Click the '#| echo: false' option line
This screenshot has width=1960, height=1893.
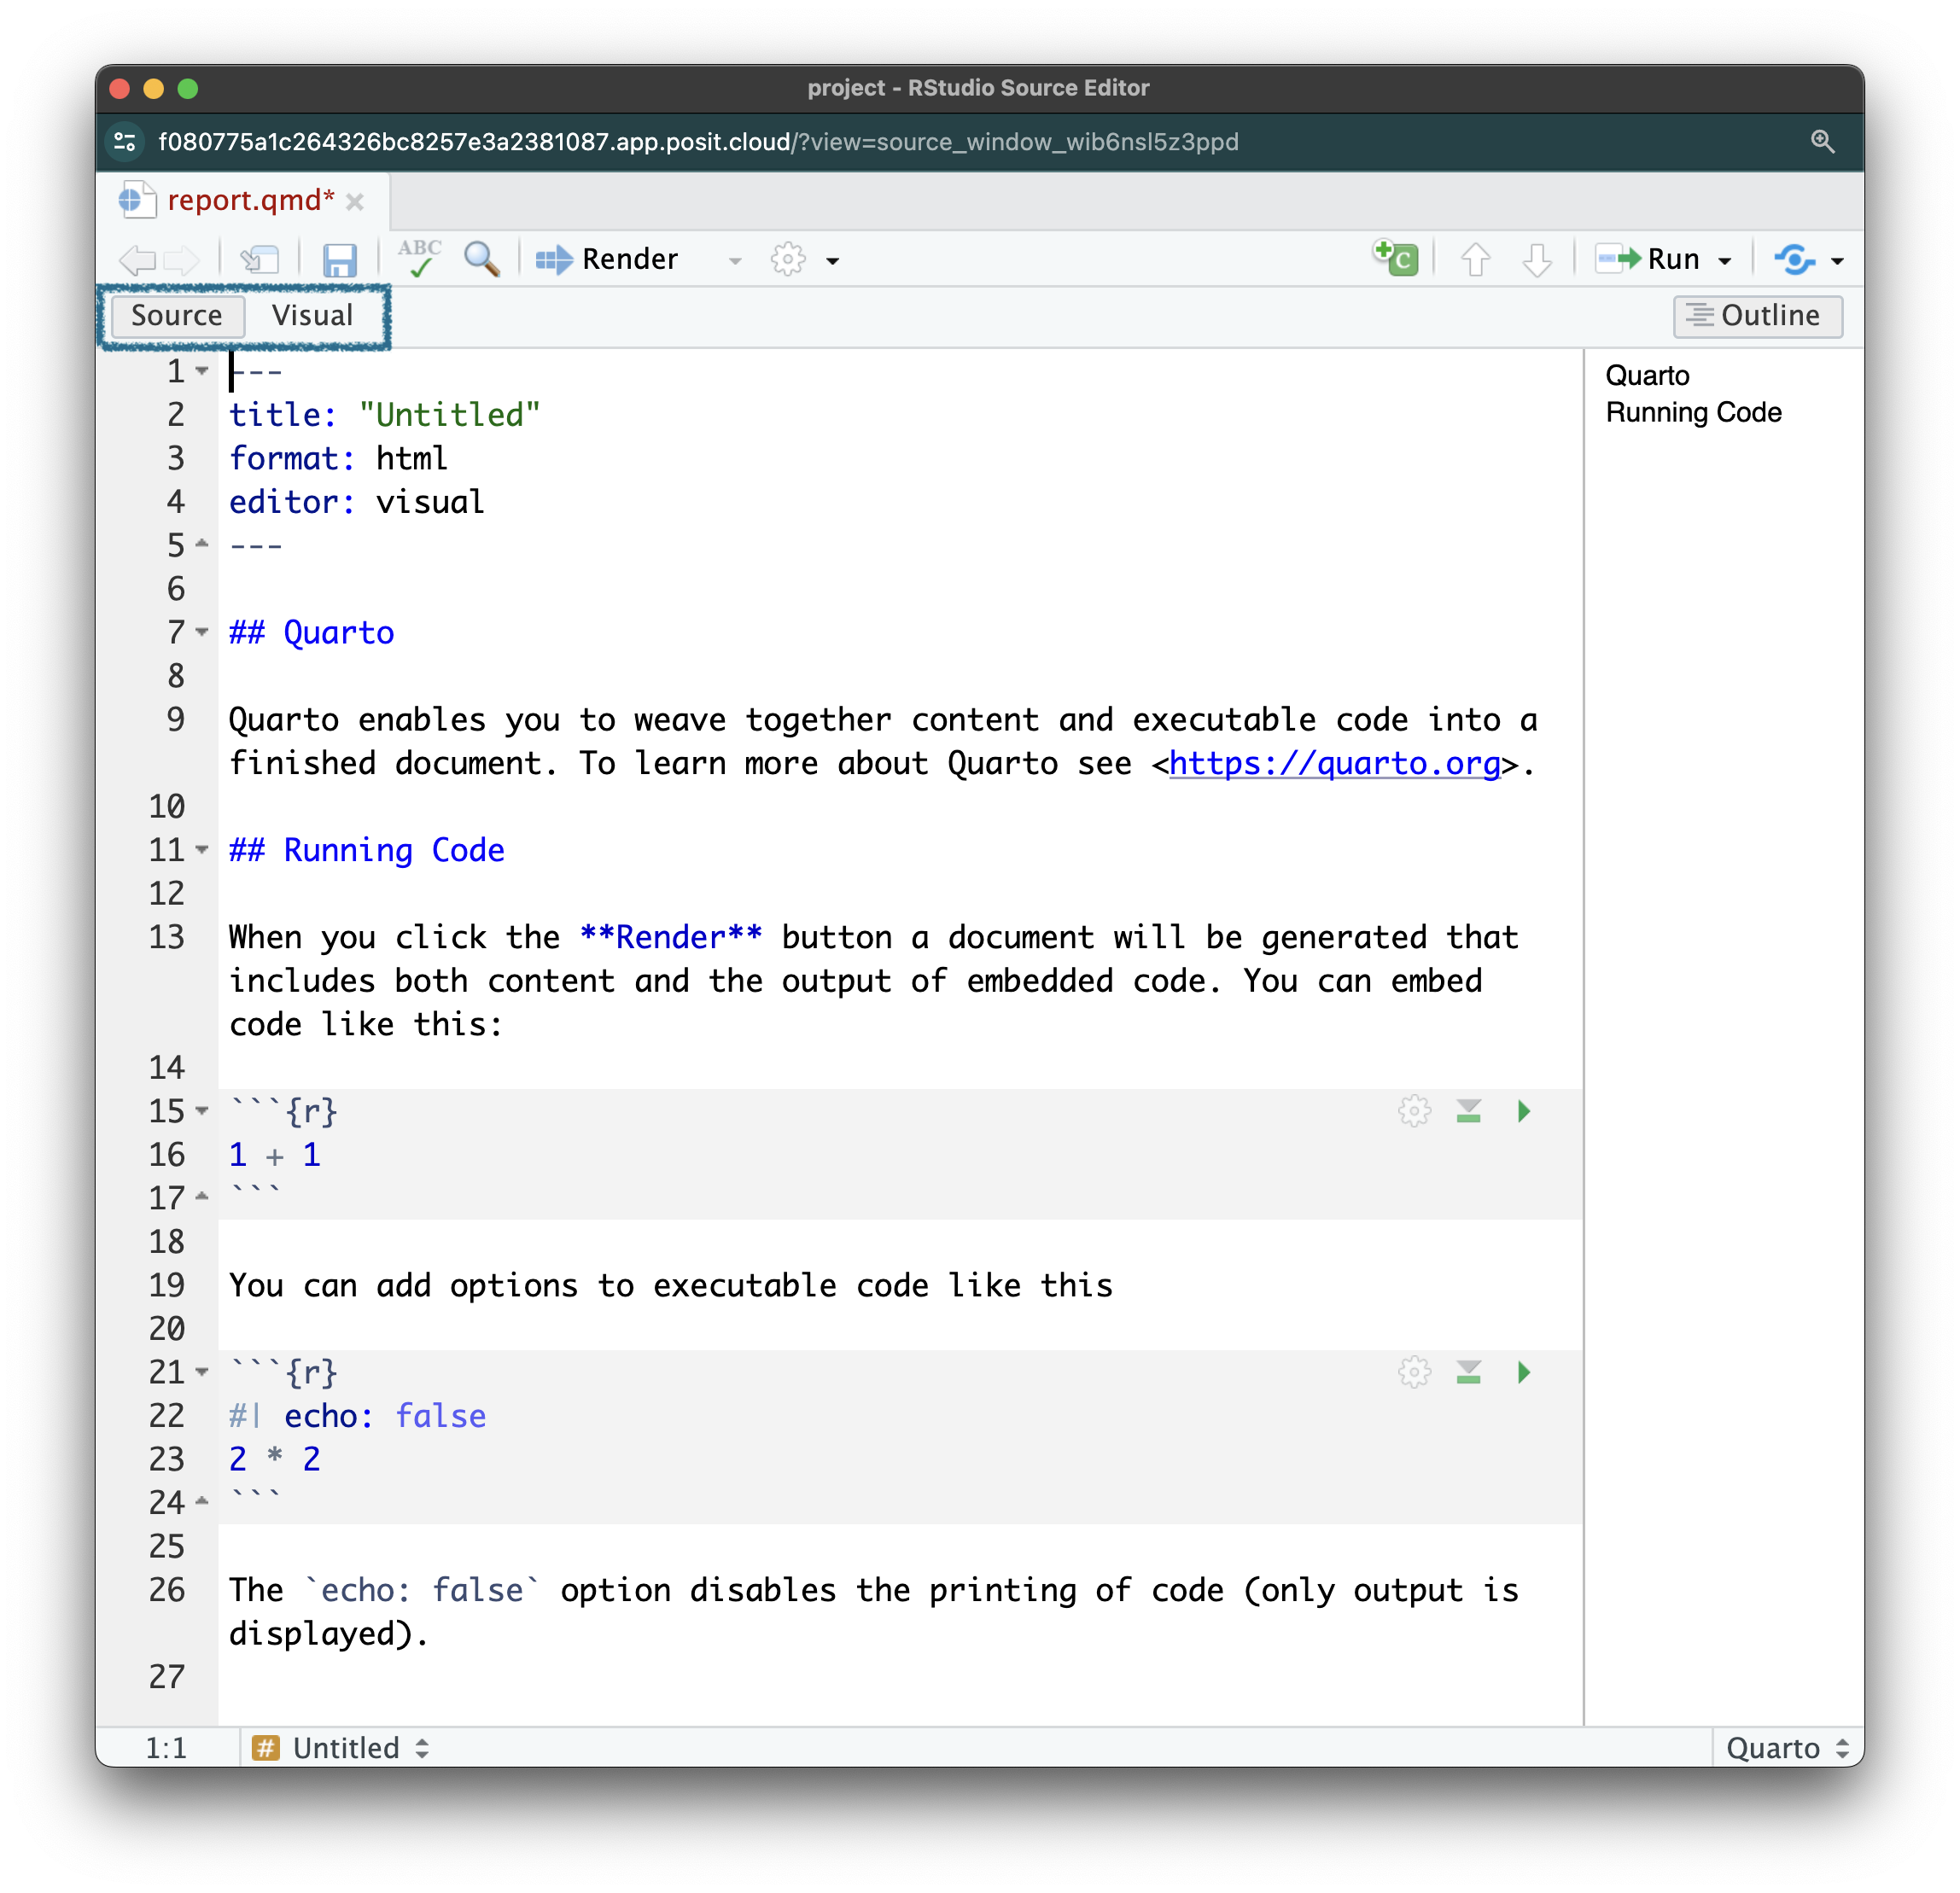click(358, 1416)
